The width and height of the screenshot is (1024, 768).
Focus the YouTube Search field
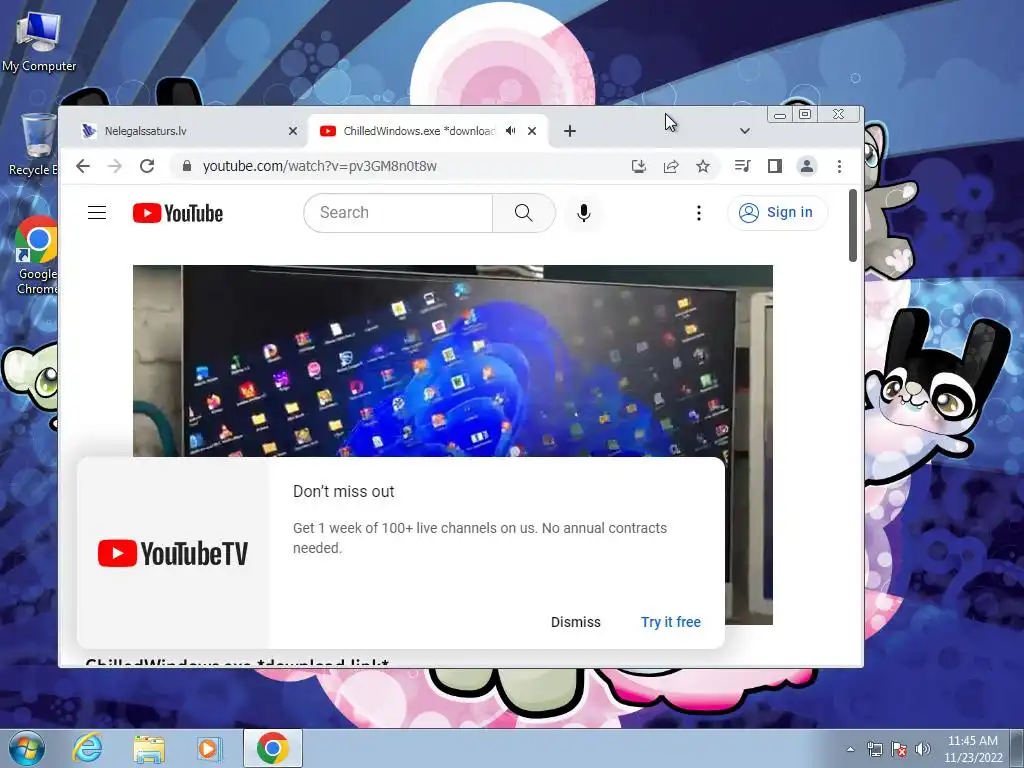coord(398,213)
